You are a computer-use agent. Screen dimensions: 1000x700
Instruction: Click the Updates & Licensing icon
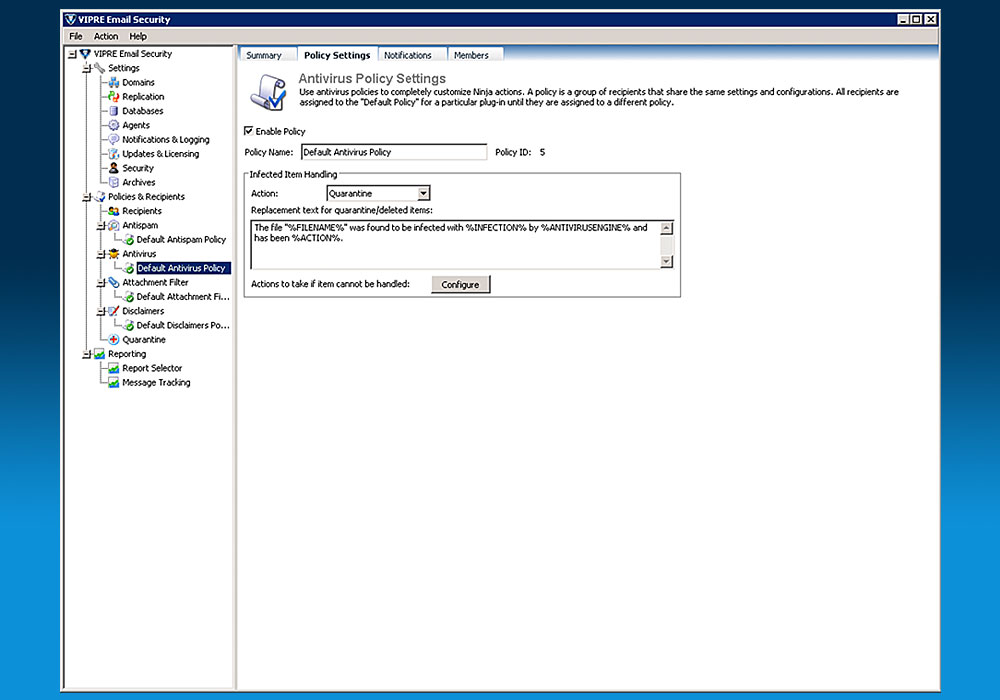tap(114, 154)
